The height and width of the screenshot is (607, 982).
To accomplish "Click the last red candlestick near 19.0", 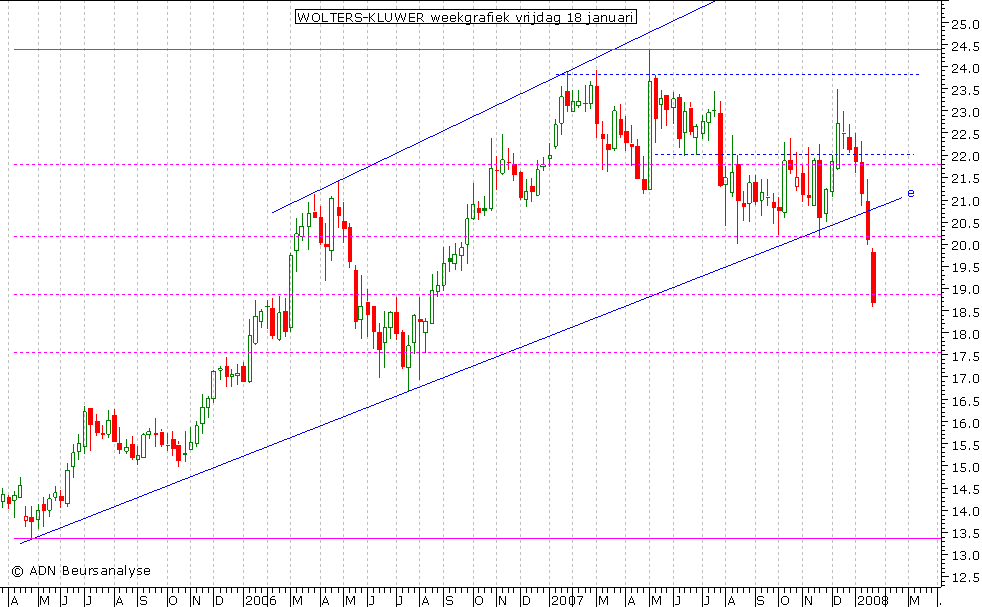I will pos(873,277).
